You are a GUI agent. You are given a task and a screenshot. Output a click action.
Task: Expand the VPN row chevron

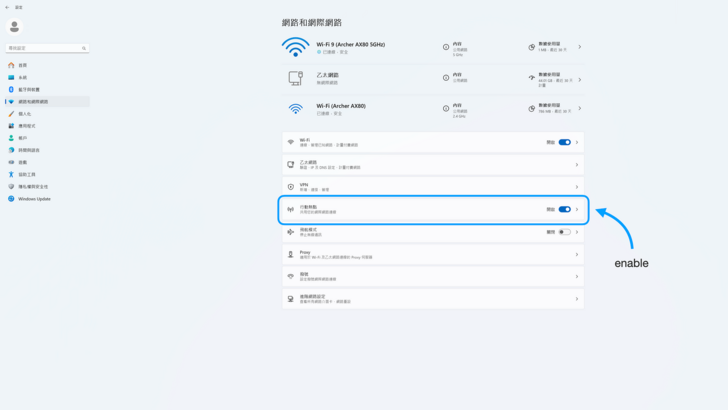576,187
